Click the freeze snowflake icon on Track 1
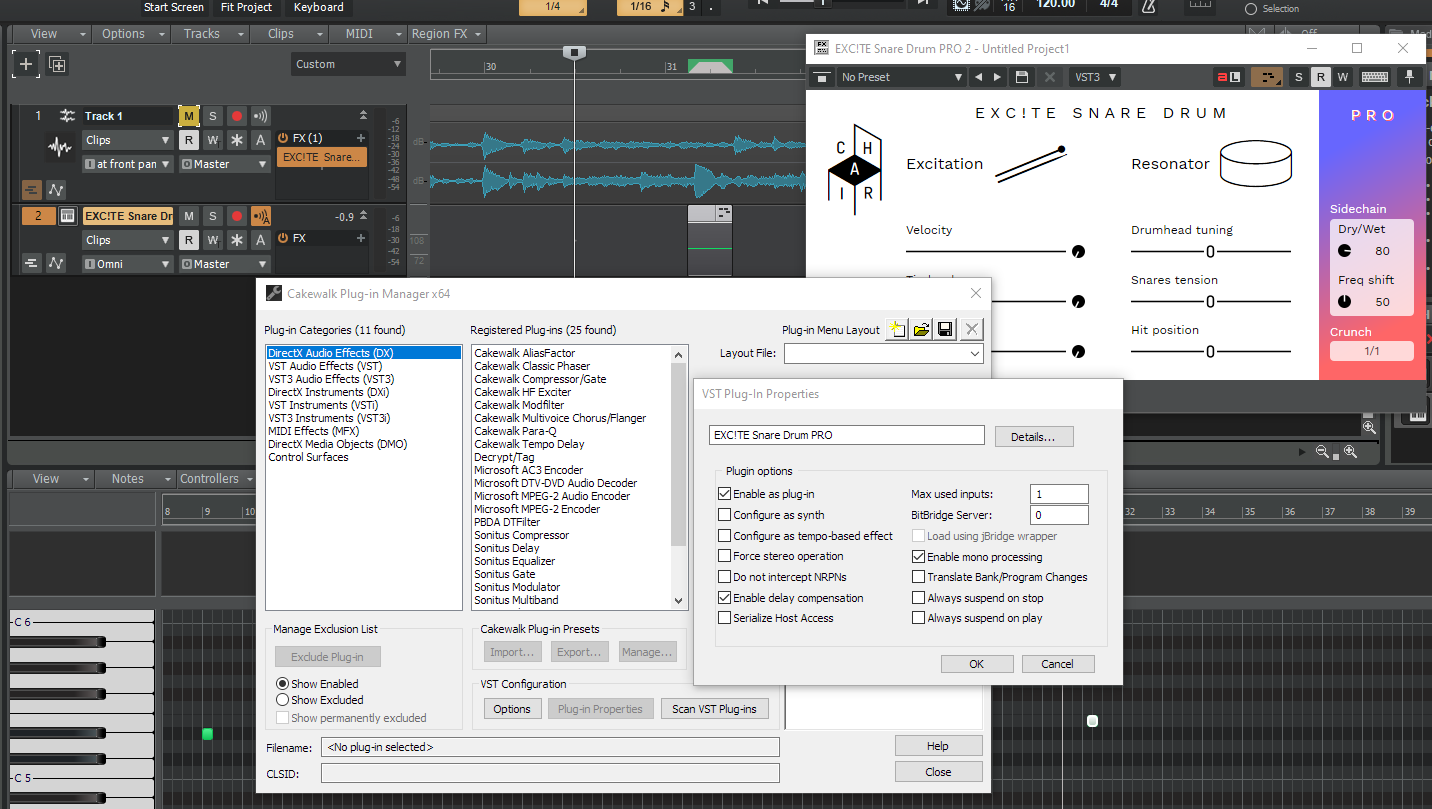The height and width of the screenshot is (809, 1432). 236,140
